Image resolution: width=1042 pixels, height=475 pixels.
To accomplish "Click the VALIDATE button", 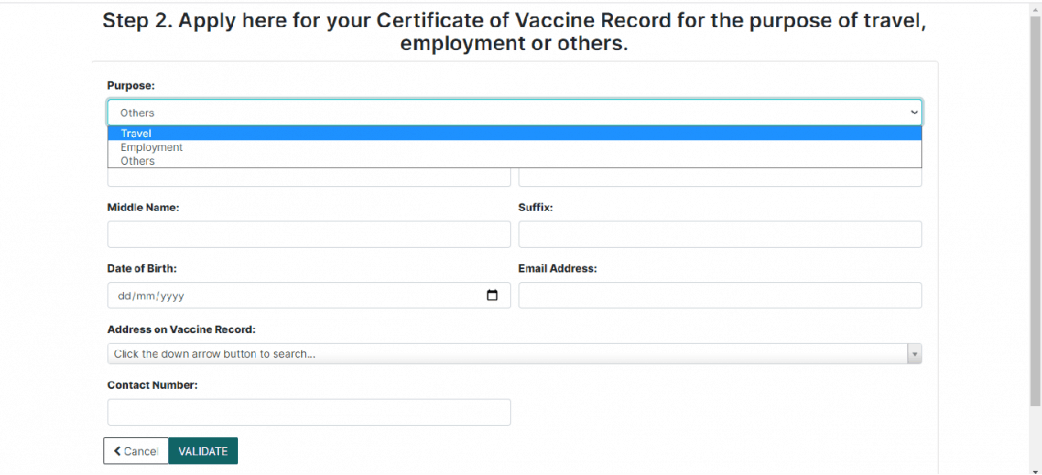I will pos(203,451).
